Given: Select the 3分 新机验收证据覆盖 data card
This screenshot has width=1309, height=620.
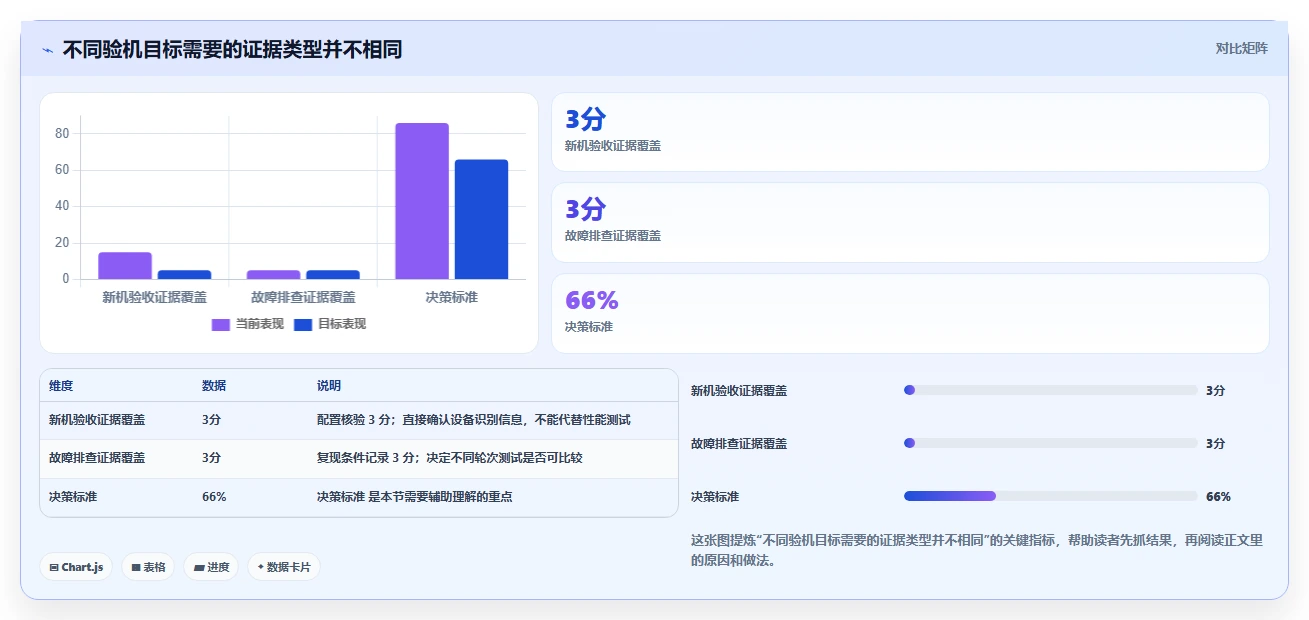Looking at the screenshot, I should click(910, 132).
